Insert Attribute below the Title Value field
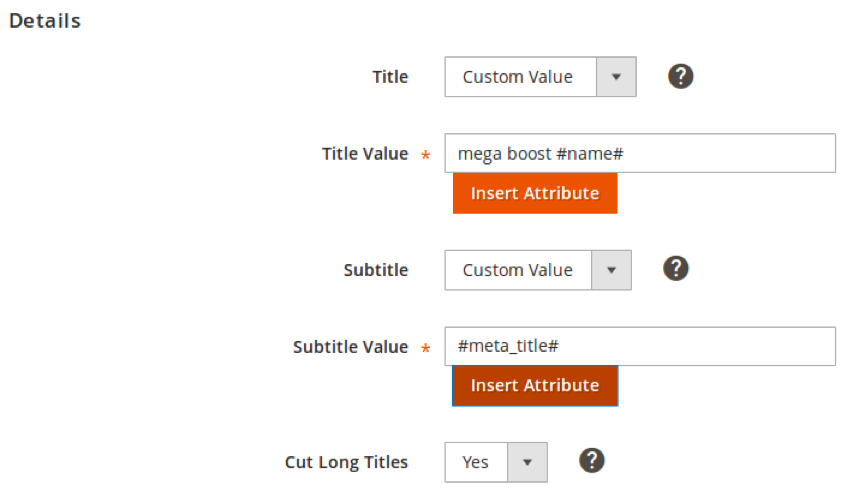859x497 pixels. pos(535,193)
